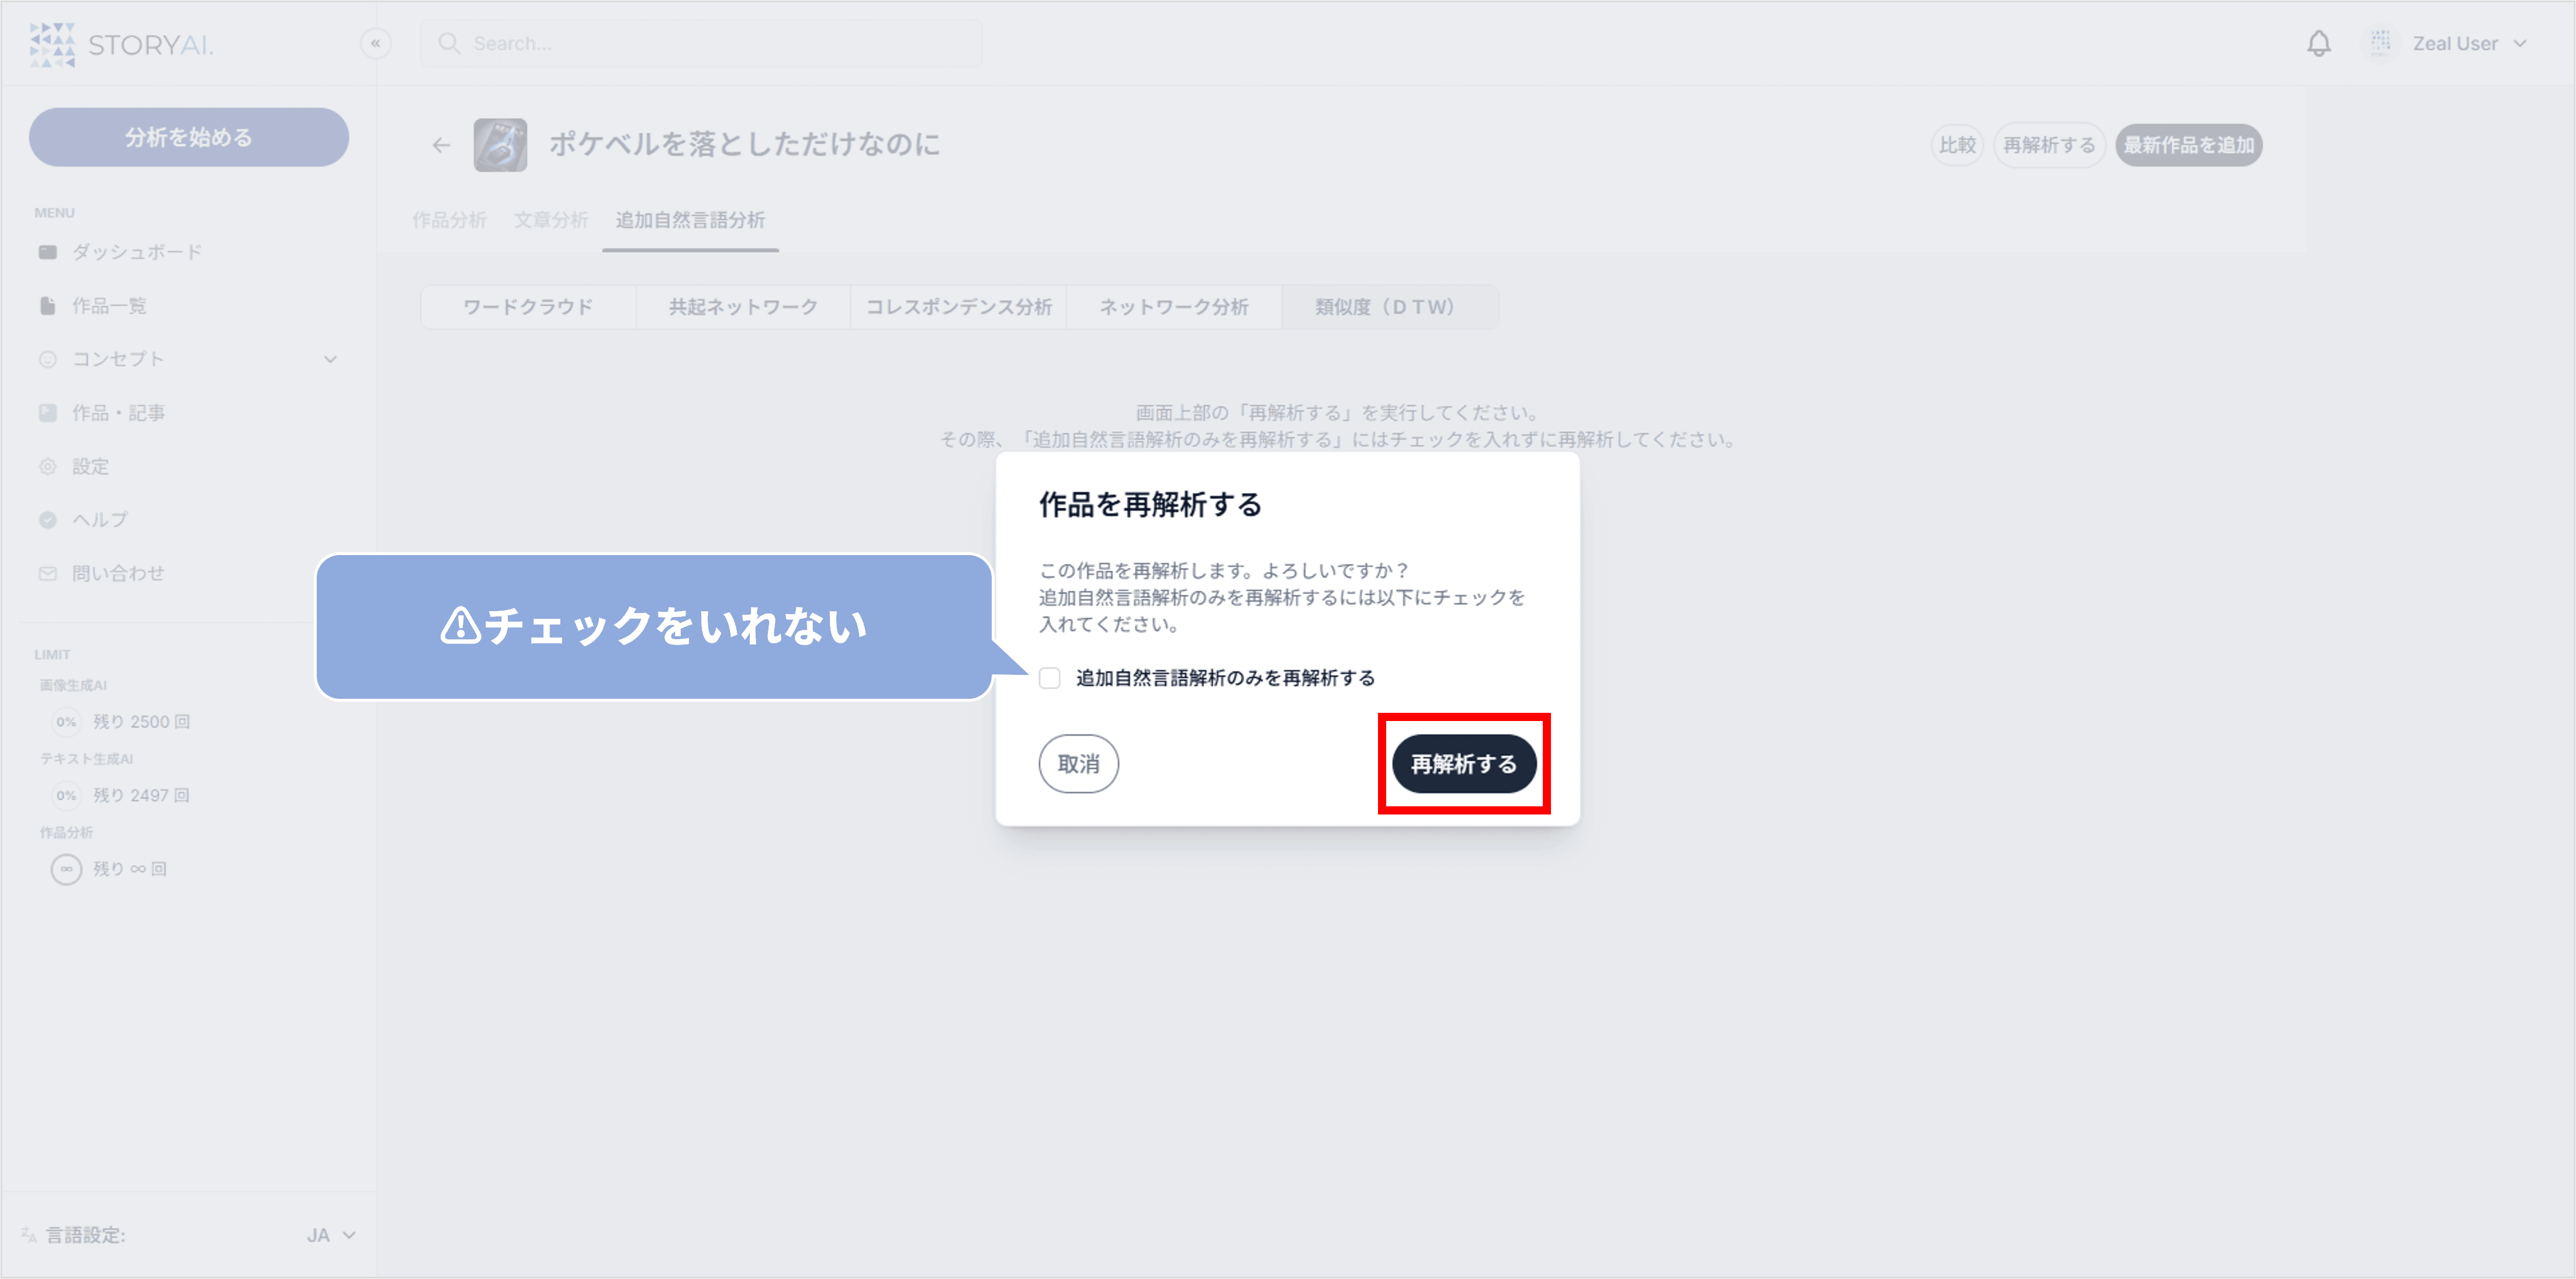Select the 共起ネットワーク sub-tab
Viewport: 2576px width, 1279px height.
pyautogui.click(x=743, y=307)
